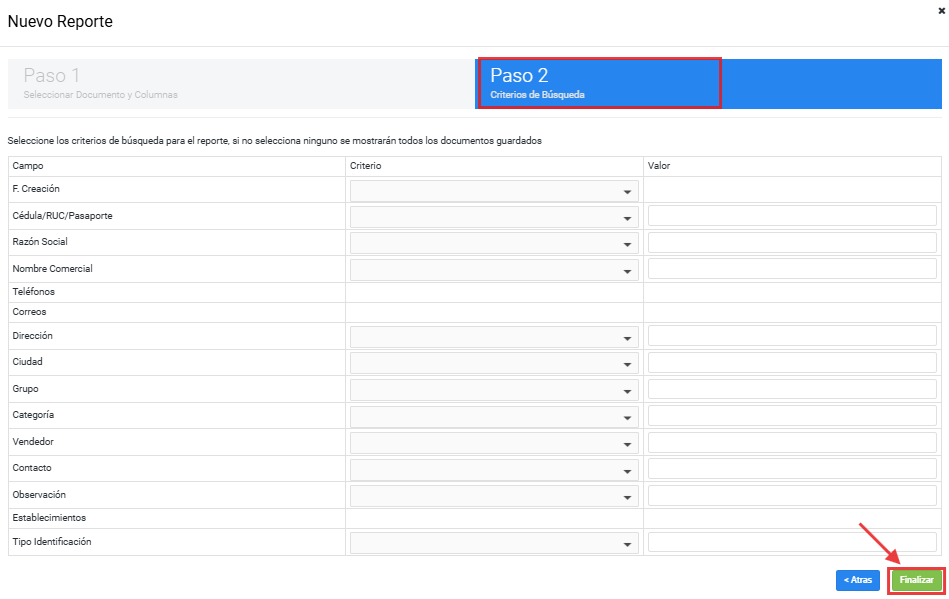Open the Razón Social criterio dropdown

(x=494, y=243)
